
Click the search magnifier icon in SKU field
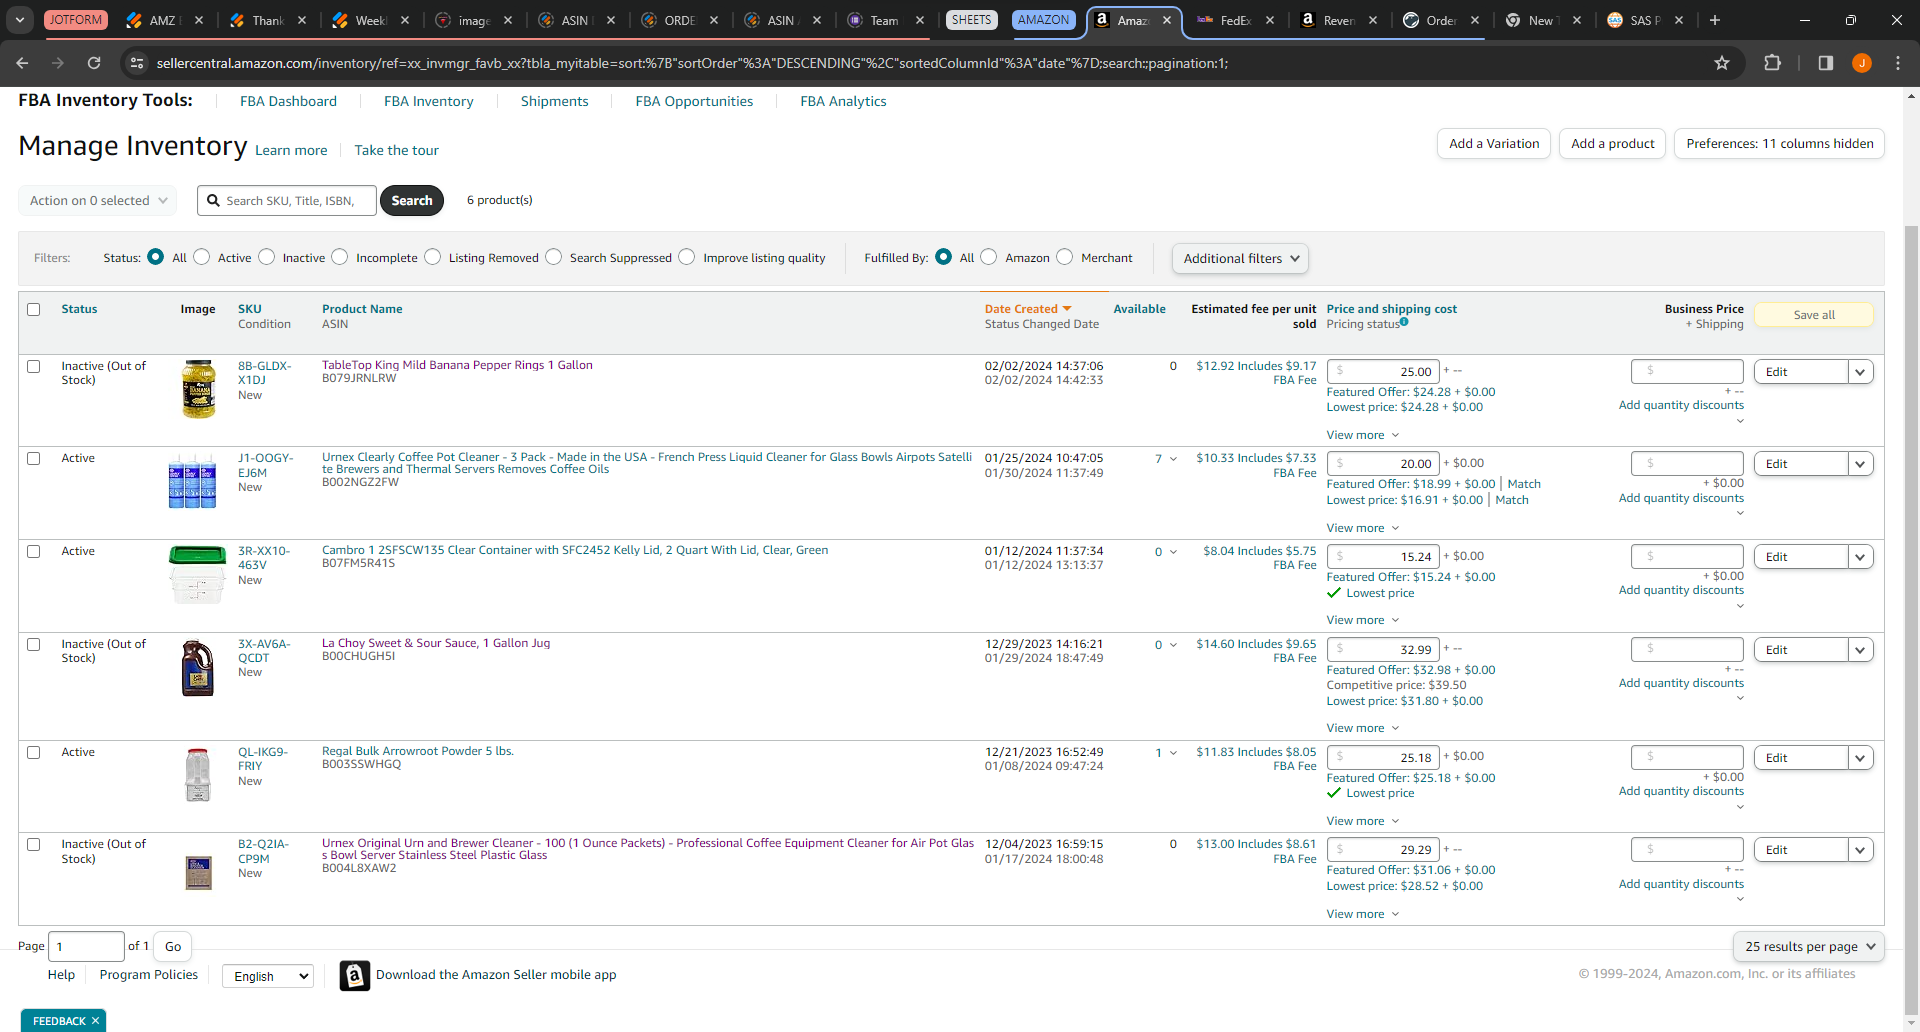click(x=213, y=201)
